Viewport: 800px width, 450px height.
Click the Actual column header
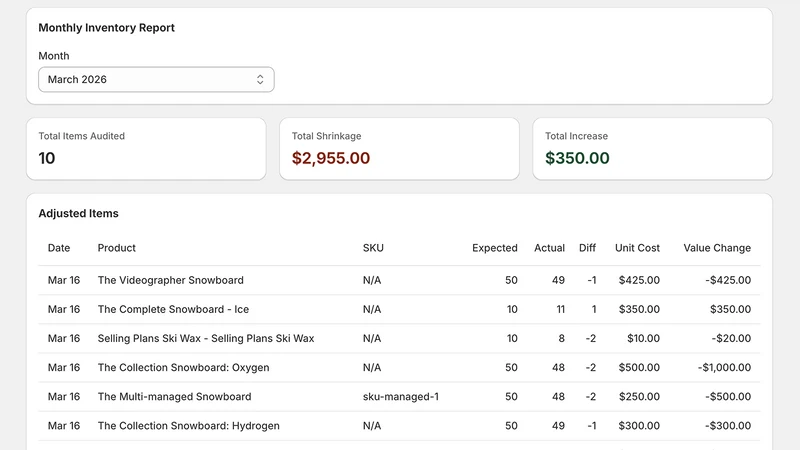coord(549,248)
